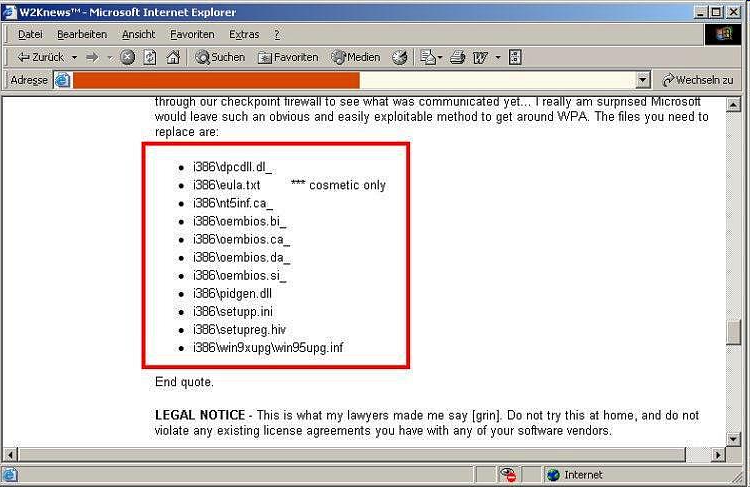
Task: Click the vertical scrollbar thumb
Action: [733, 332]
